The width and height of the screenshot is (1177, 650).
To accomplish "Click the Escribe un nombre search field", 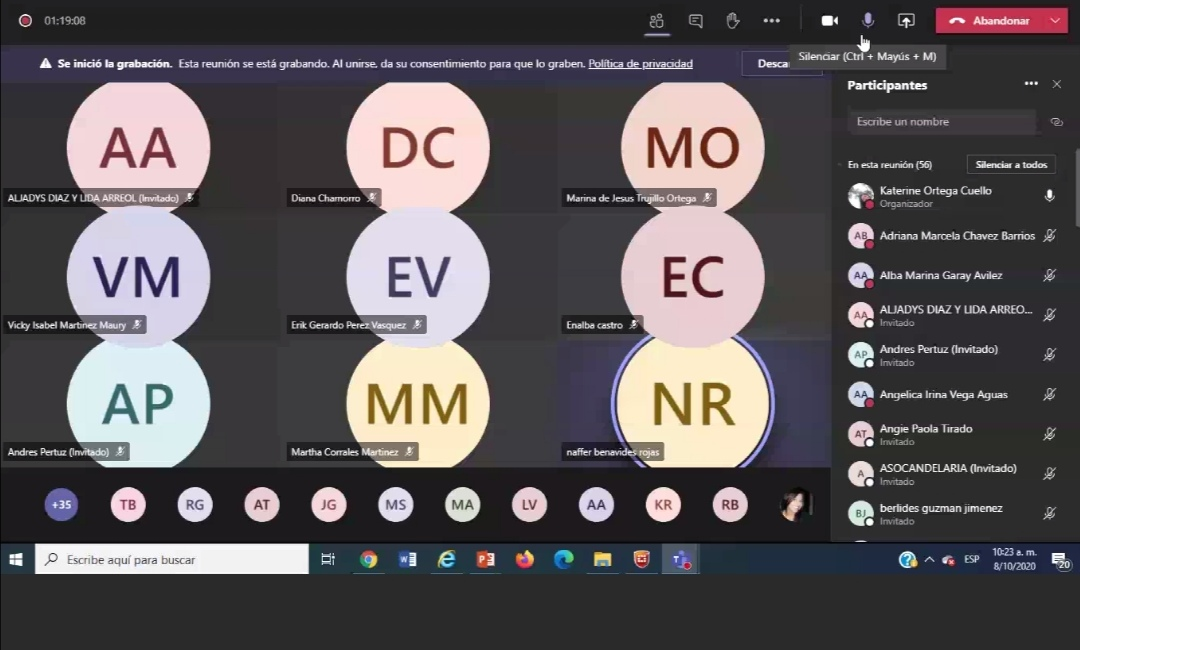I will (940, 122).
